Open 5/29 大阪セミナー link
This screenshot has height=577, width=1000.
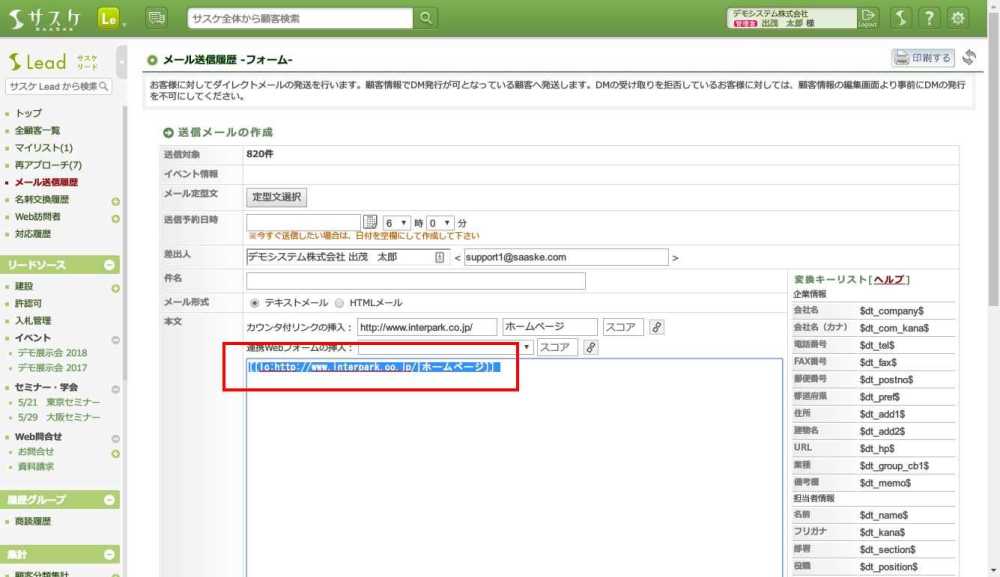[x=59, y=417]
